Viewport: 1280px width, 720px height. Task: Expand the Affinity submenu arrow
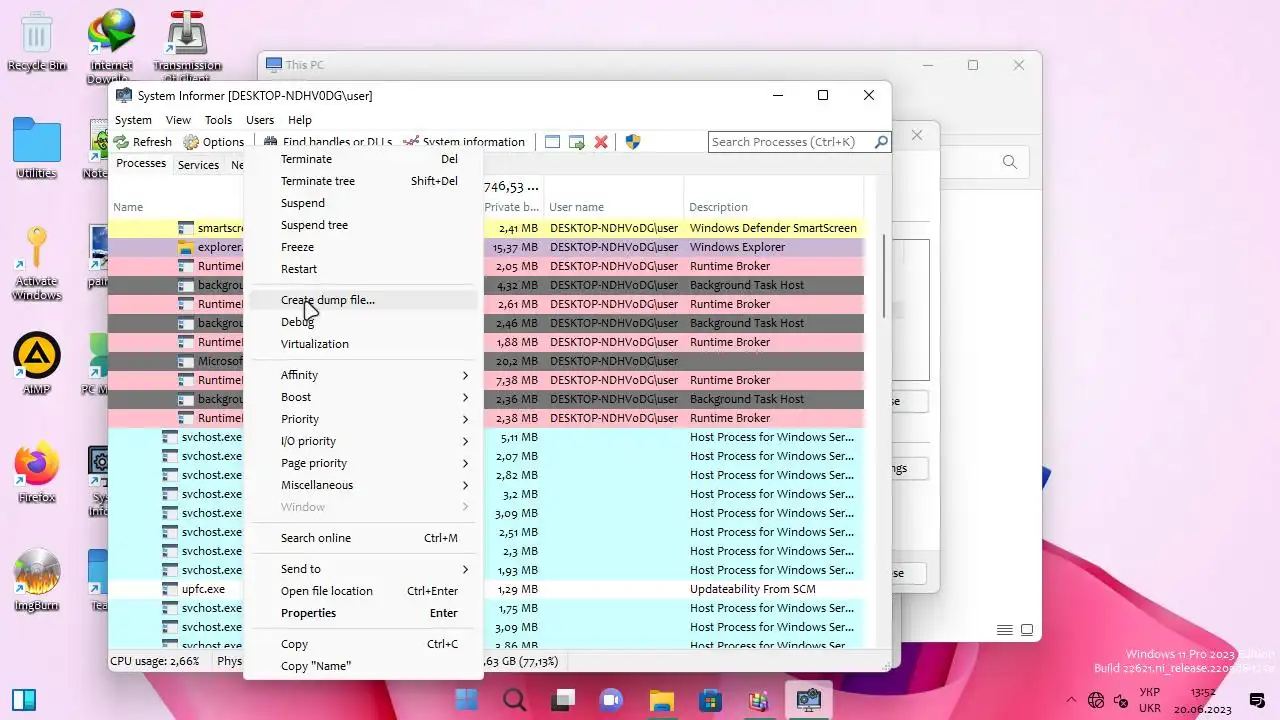465,375
